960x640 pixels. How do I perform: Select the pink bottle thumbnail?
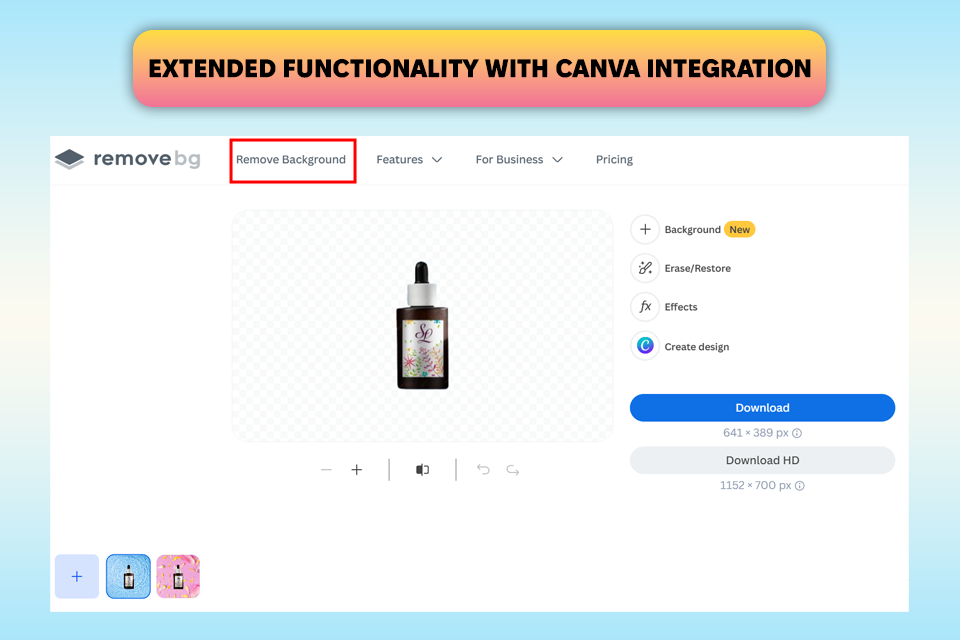point(178,576)
